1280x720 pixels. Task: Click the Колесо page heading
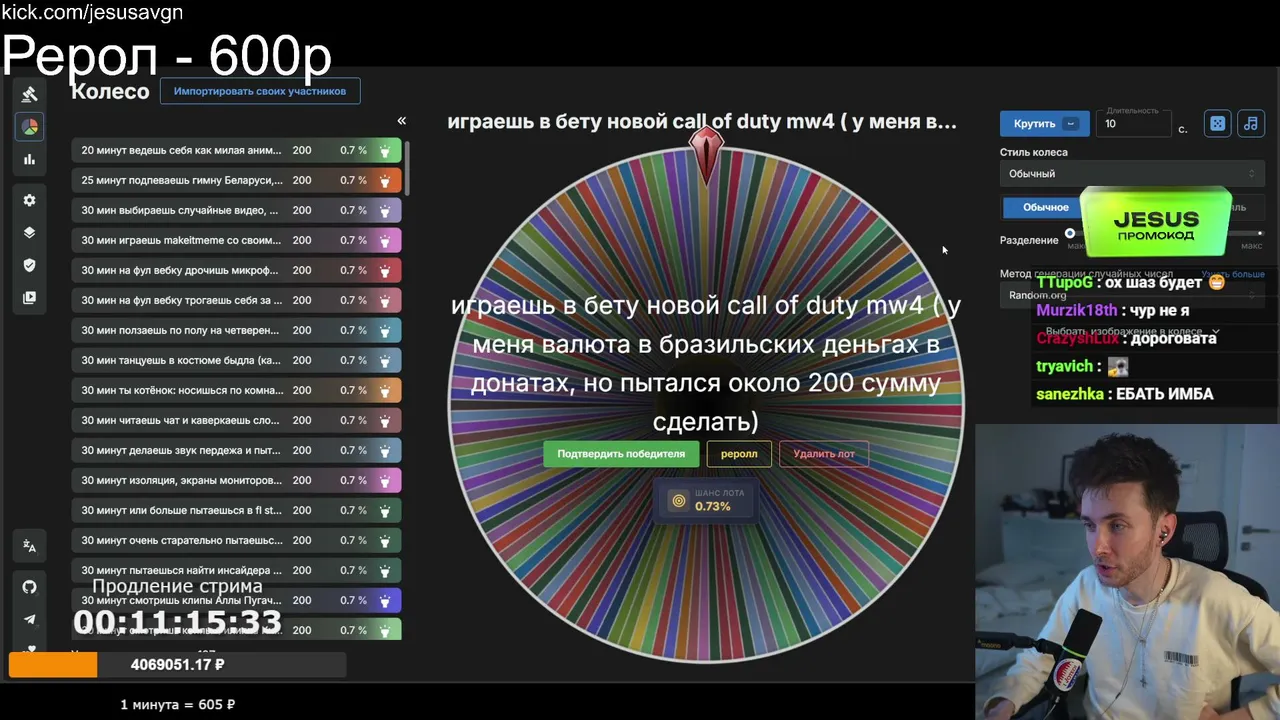[110, 92]
